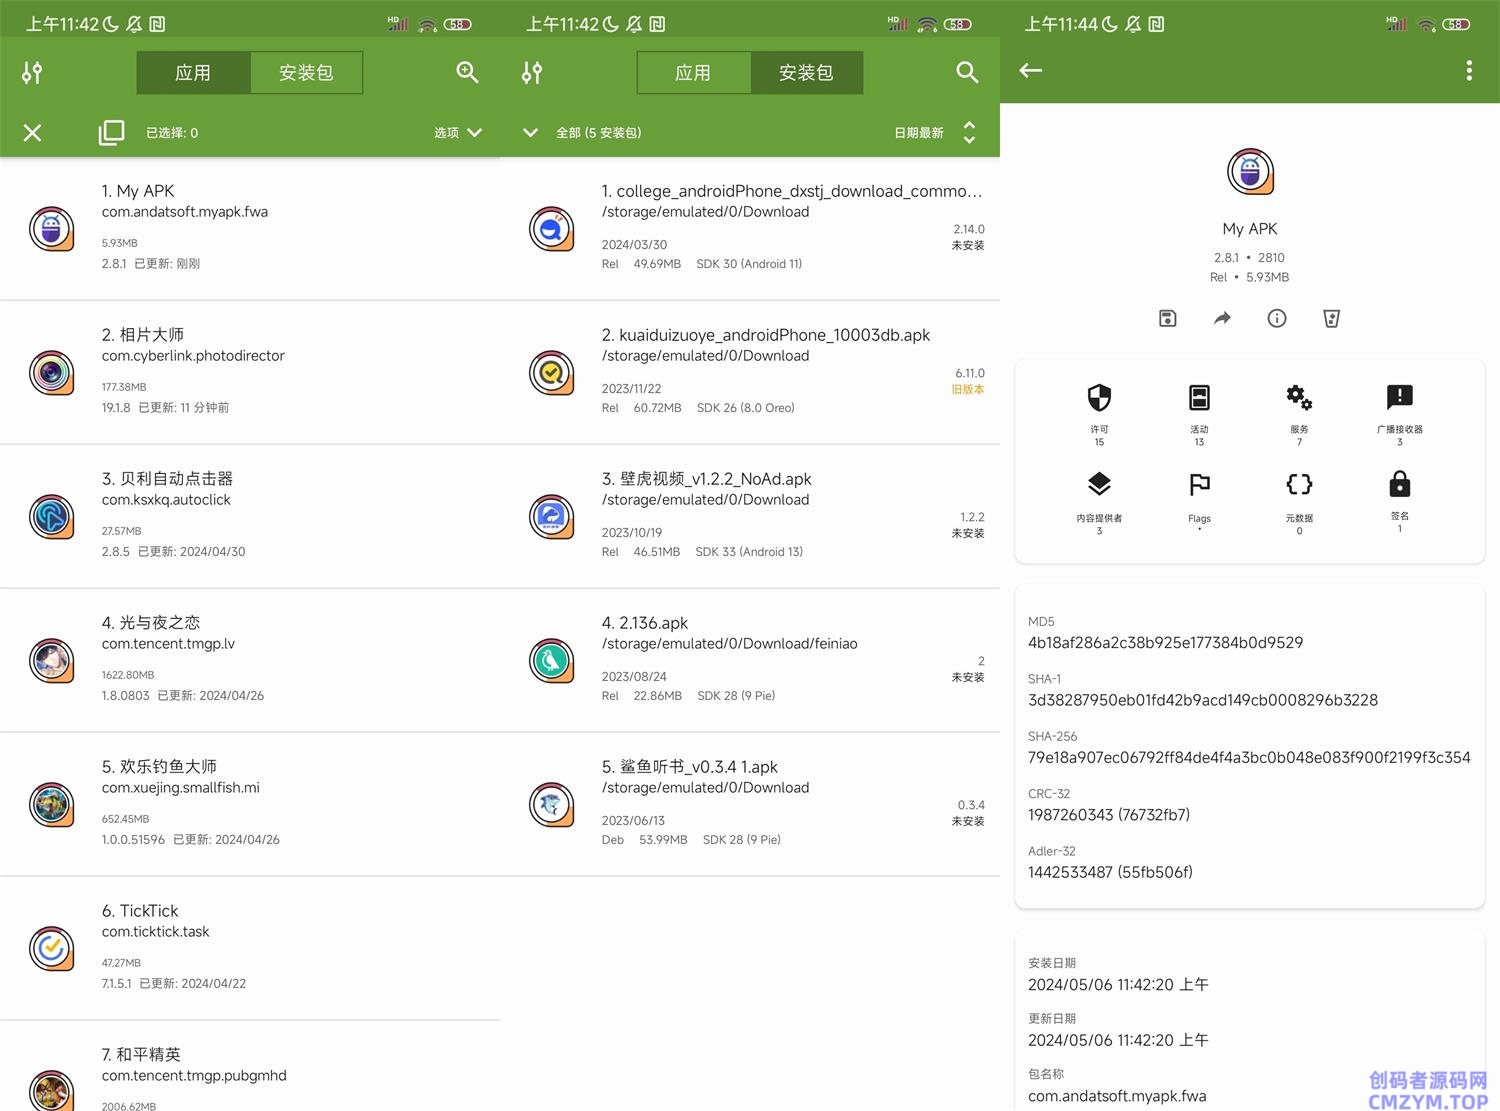Toggle select-all icon beside 已选择: 0
The image size is (1500, 1111).
(x=111, y=132)
